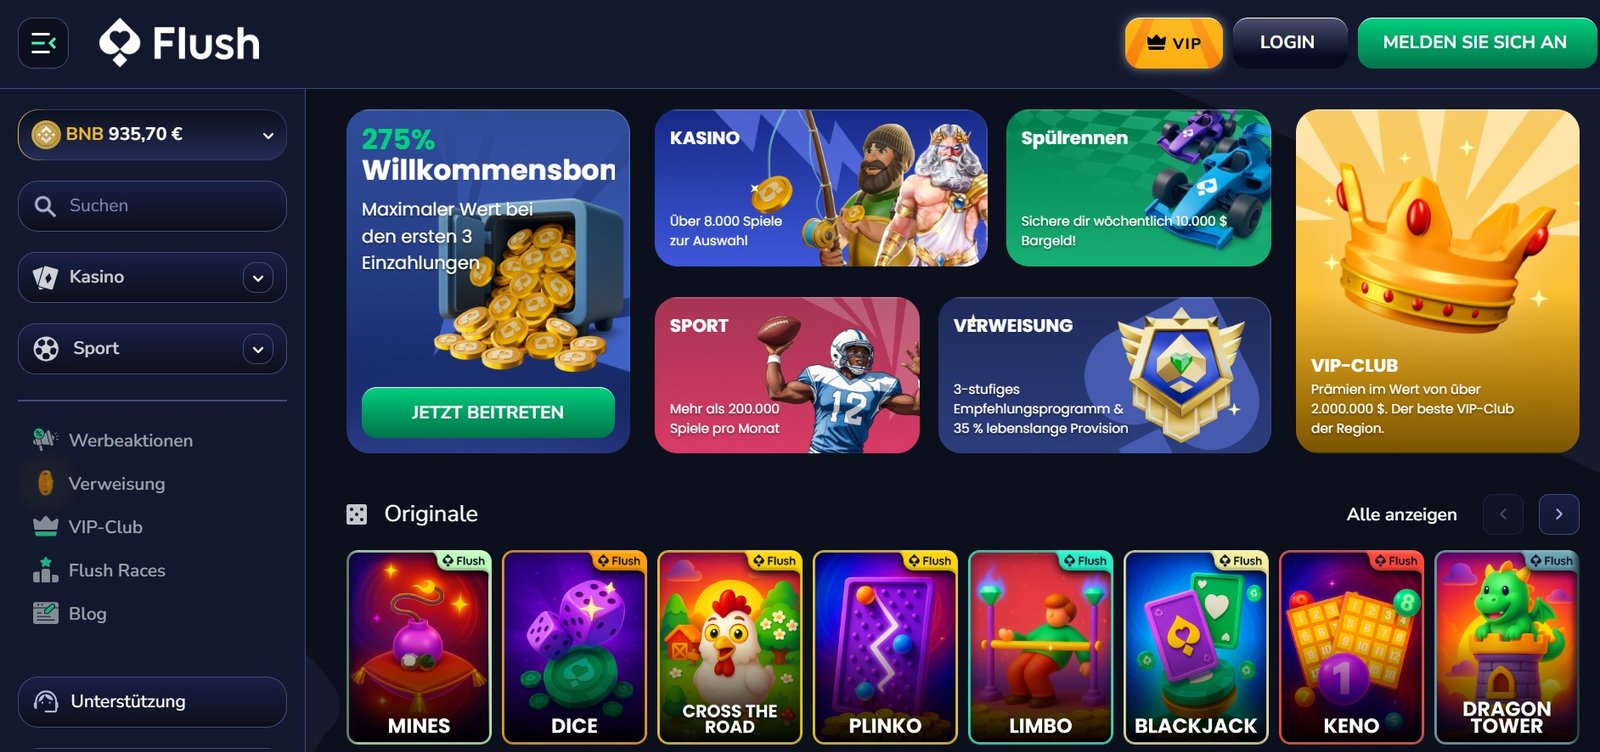Show previous Originale games with left arrow

pos(1503,514)
